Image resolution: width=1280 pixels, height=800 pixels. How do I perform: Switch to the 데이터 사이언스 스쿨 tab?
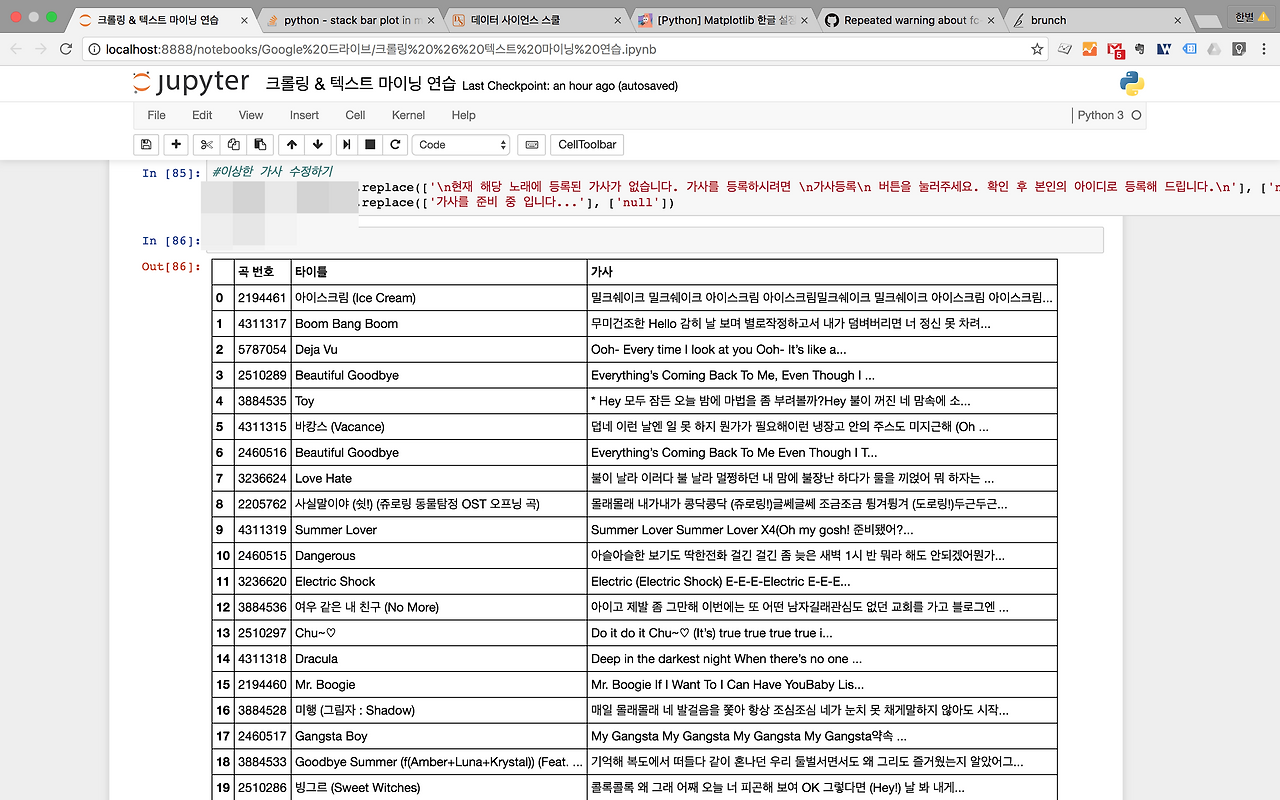point(535,20)
